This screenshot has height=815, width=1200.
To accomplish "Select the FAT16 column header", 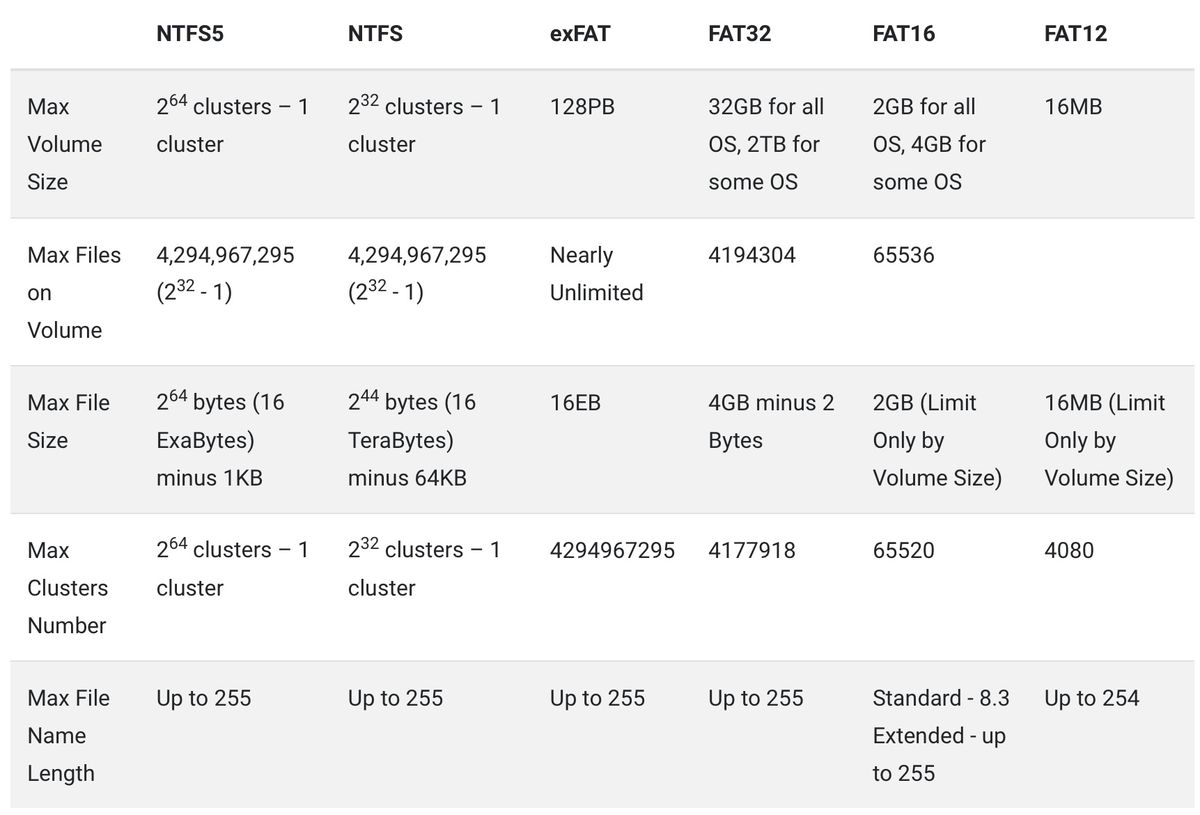I will (x=904, y=33).
